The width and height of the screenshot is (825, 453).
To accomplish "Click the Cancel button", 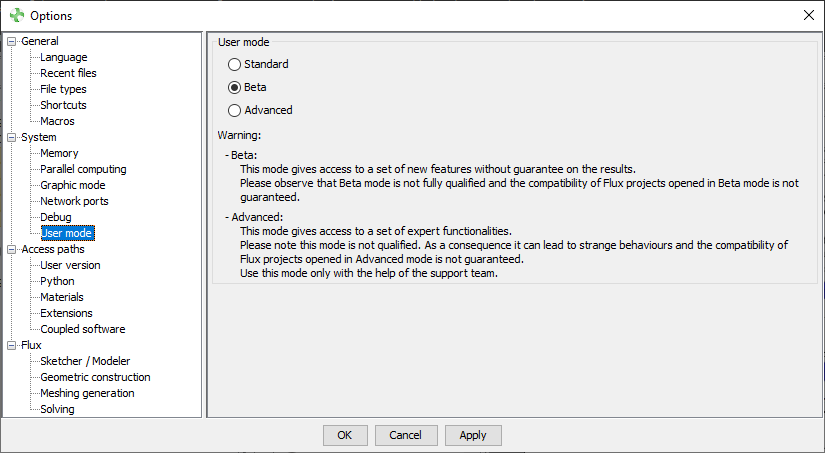I will tap(406, 435).
